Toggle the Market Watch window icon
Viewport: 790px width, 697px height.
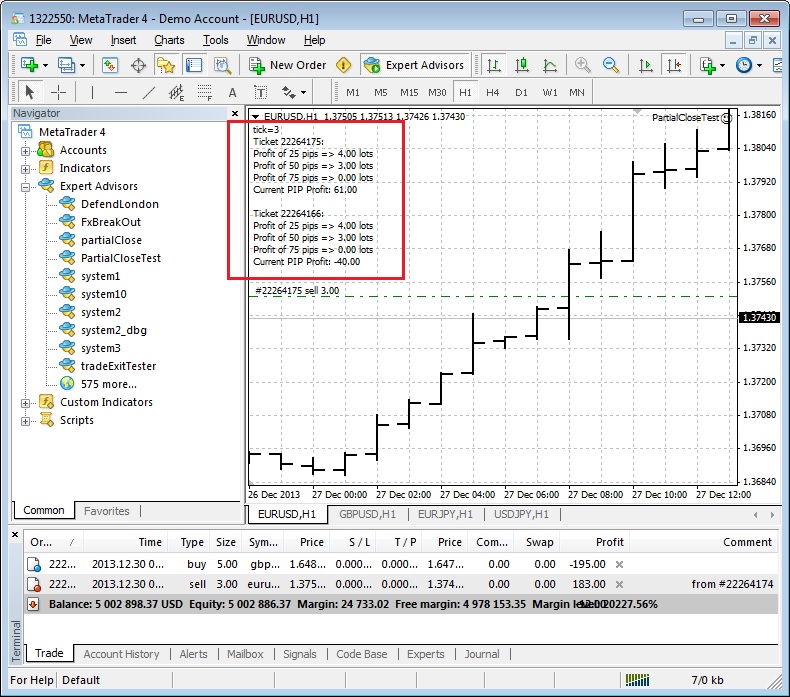pos(110,65)
